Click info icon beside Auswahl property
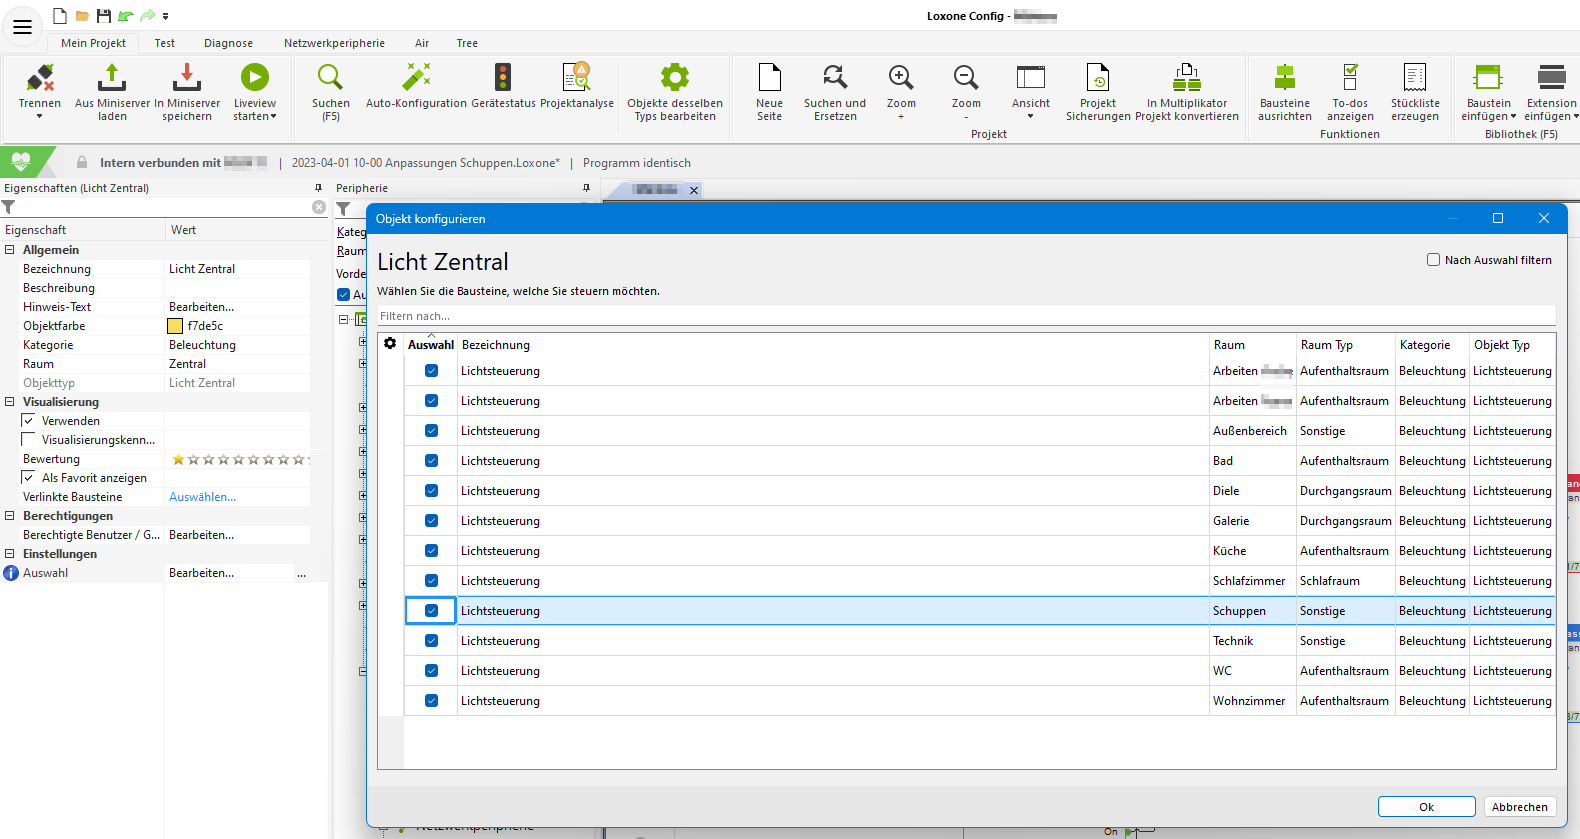This screenshot has width=1580, height=839. click(11, 573)
